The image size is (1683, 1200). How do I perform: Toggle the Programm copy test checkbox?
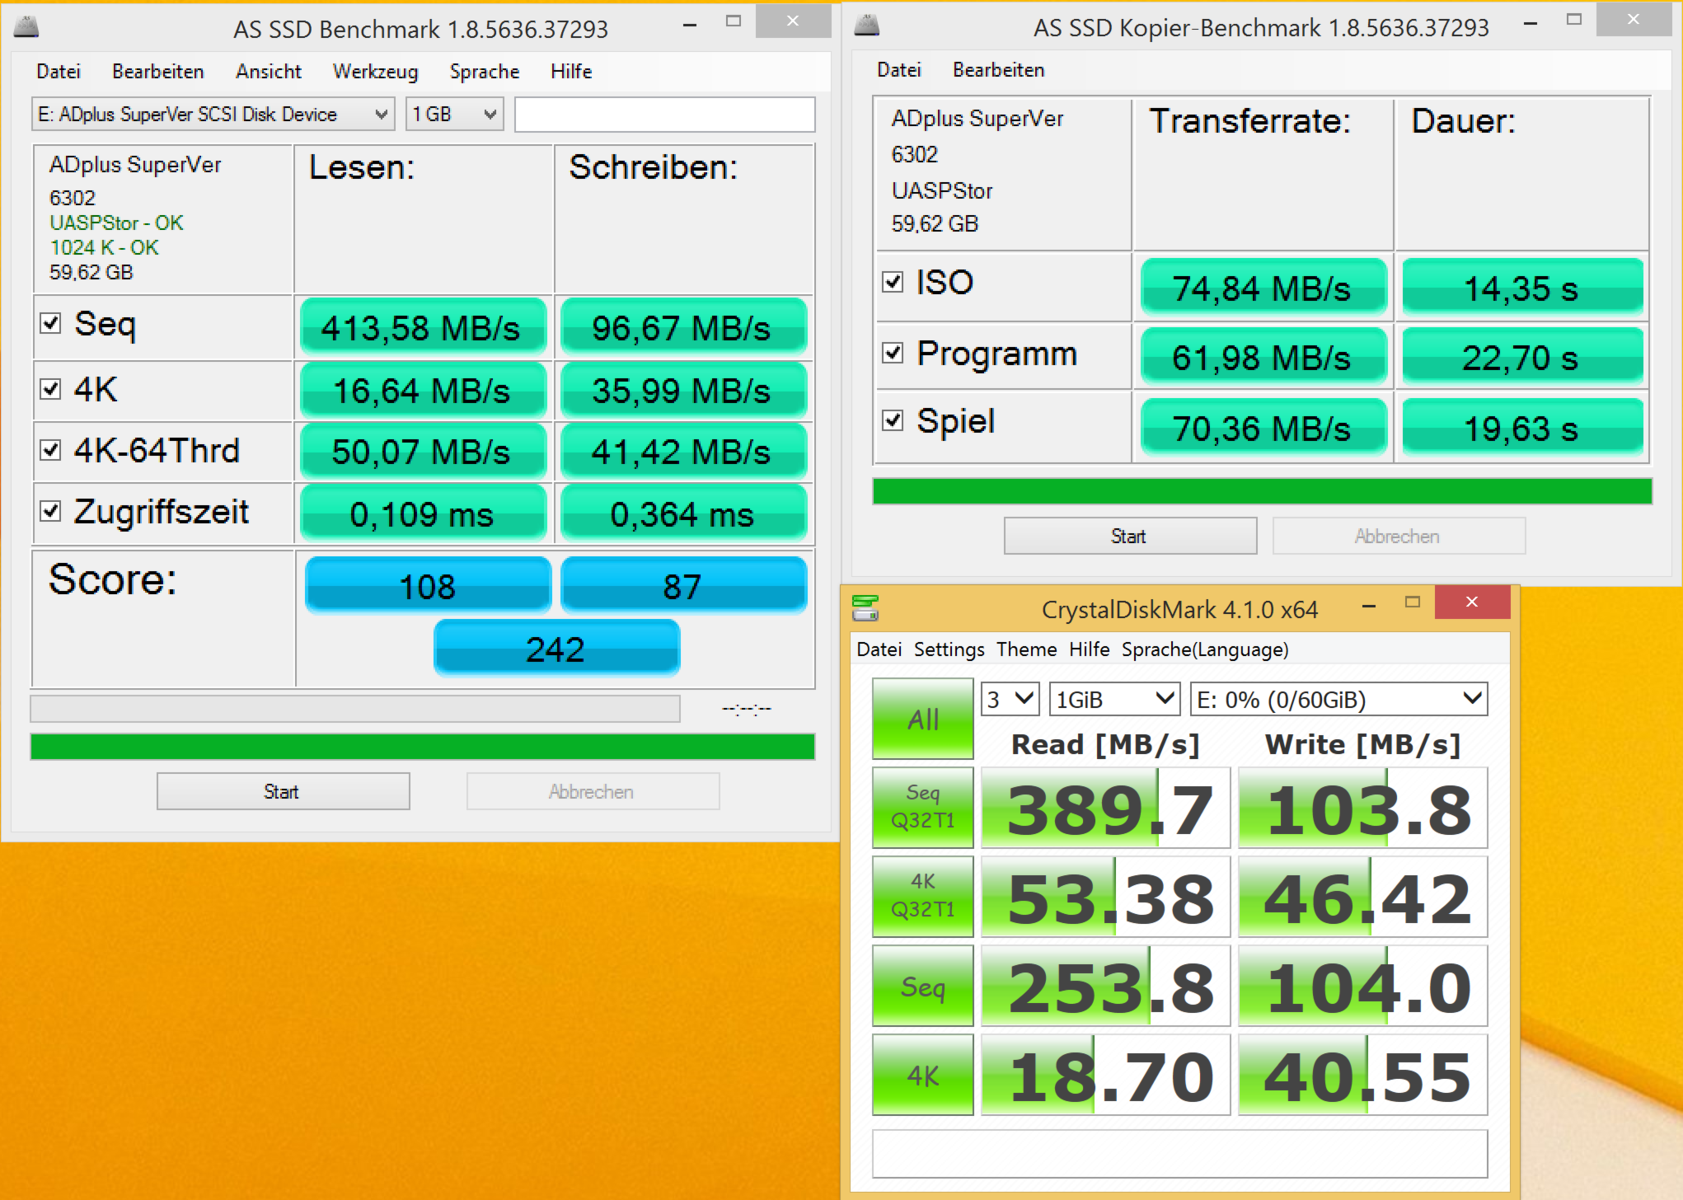(893, 353)
